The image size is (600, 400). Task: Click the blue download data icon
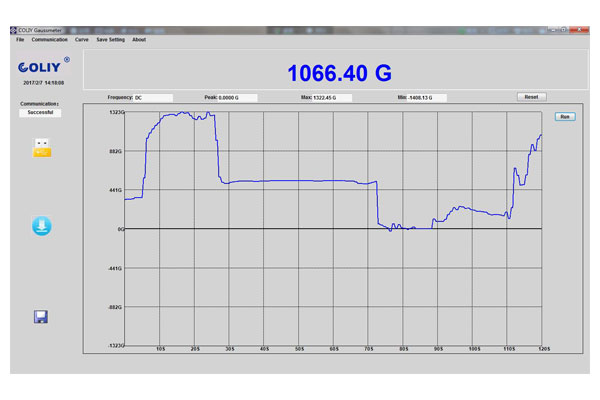click(41, 225)
